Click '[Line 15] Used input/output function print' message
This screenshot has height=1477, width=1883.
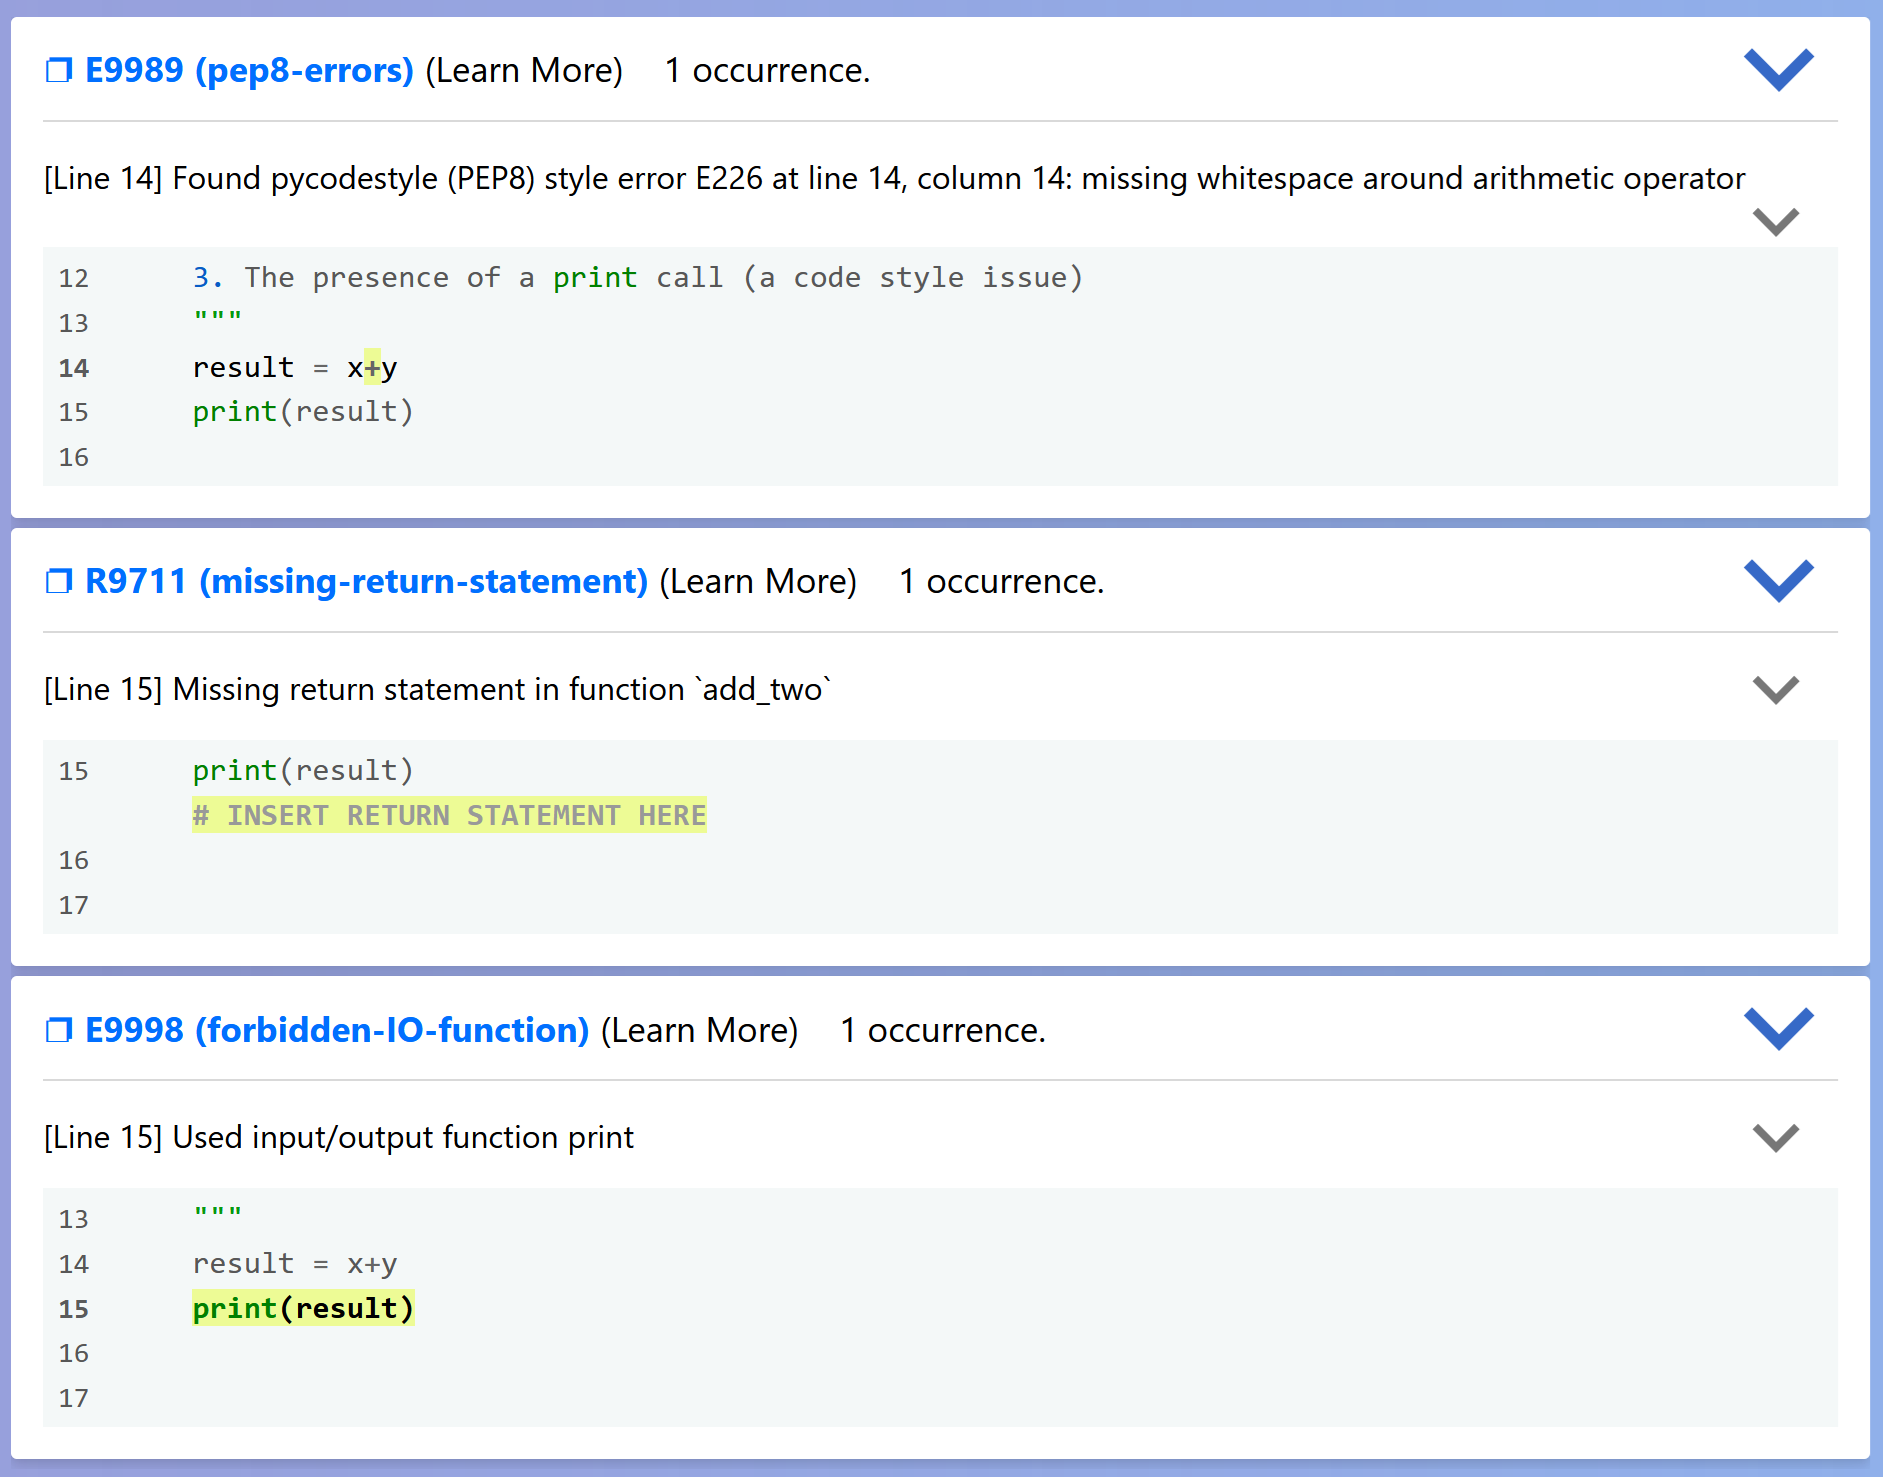click(x=339, y=1137)
